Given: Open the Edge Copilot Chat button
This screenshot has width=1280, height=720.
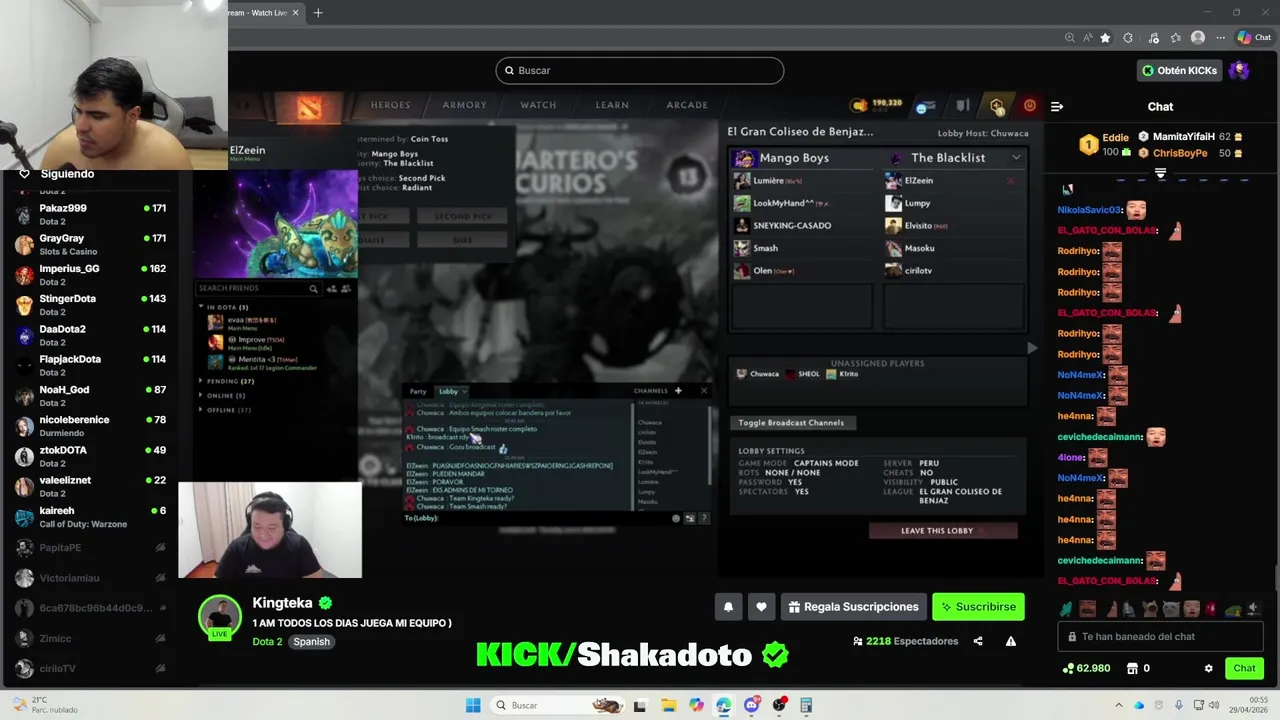Looking at the screenshot, I should pos(1255,38).
